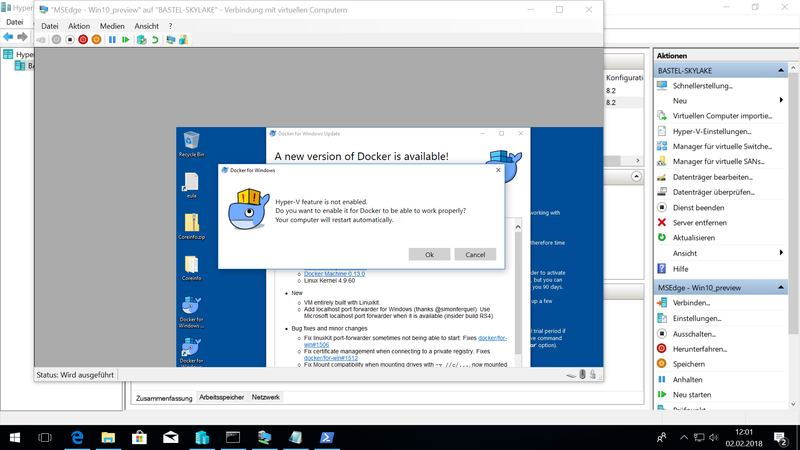Click Datenträger bearbeiten action
The width and height of the screenshot is (800, 450).
tap(713, 177)
